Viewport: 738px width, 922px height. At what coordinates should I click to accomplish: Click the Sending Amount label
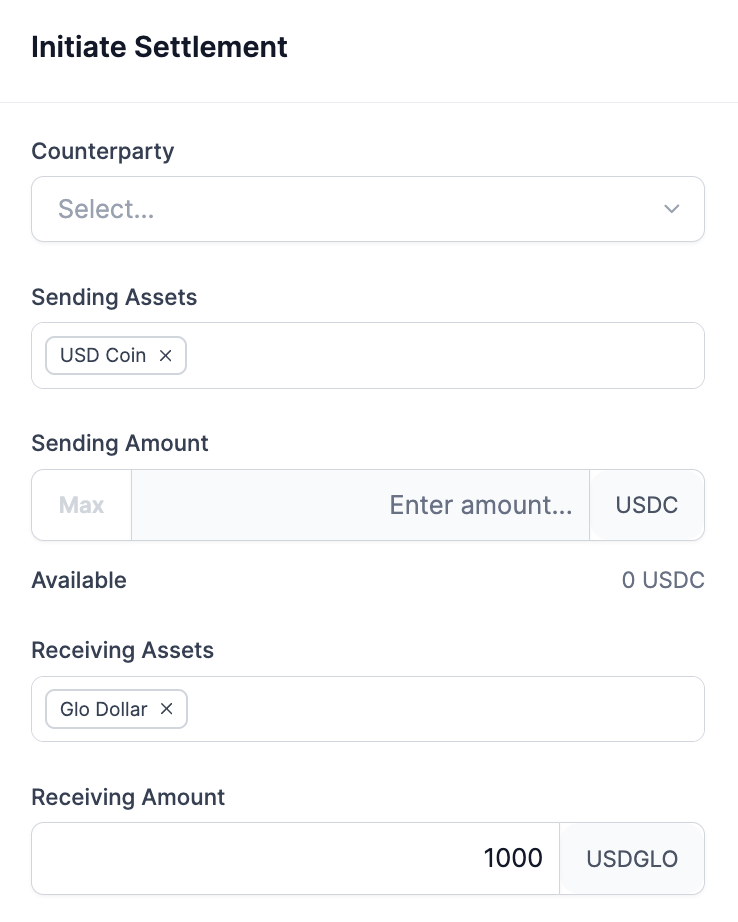click(120, 443)
